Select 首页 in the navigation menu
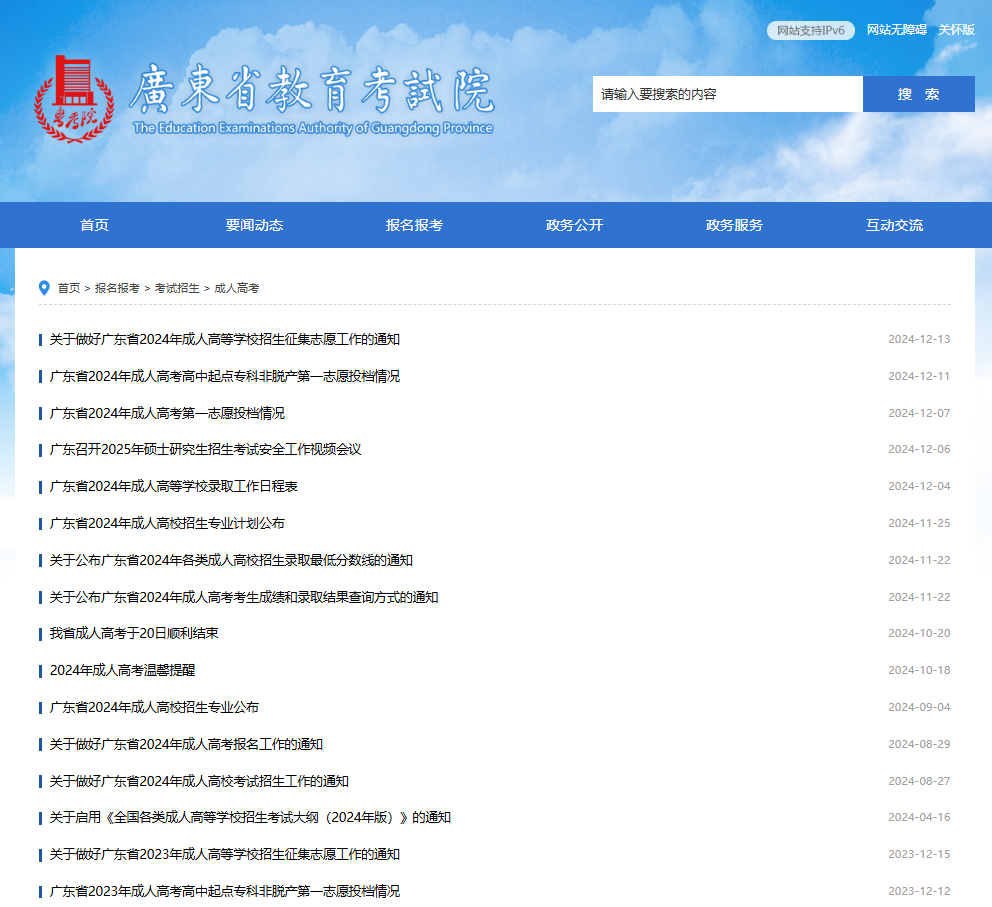992x907 pixels. click(x=94, y=225)
